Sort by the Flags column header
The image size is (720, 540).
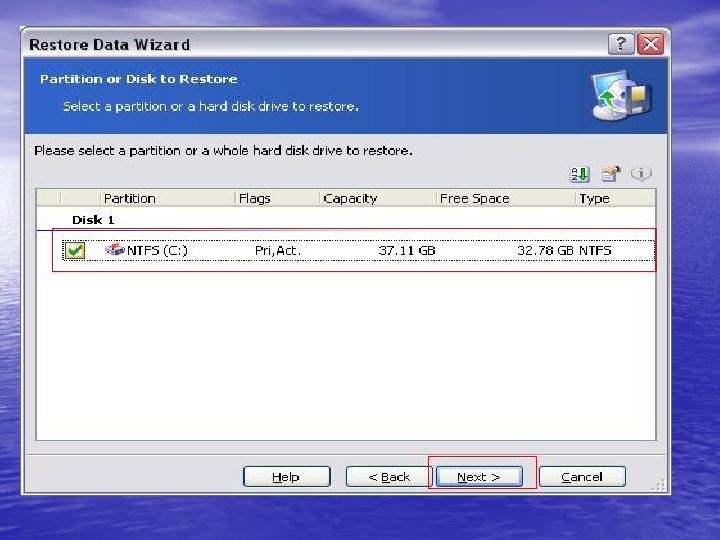click(x=277, y=198)
